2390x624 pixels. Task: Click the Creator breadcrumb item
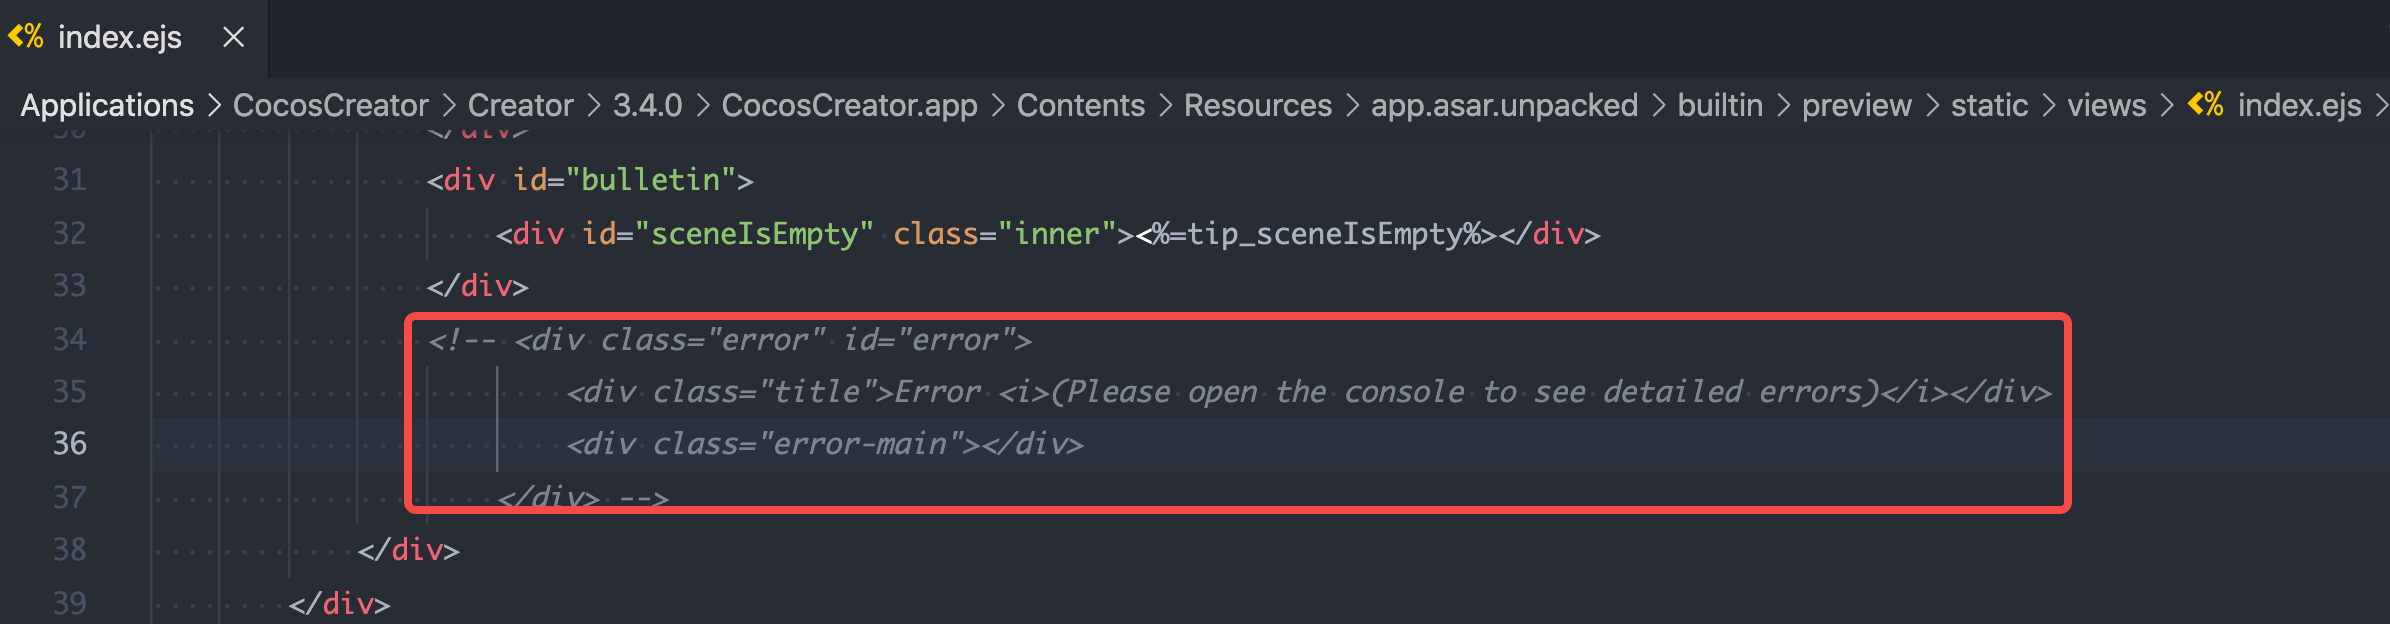[x=520, y=105]
